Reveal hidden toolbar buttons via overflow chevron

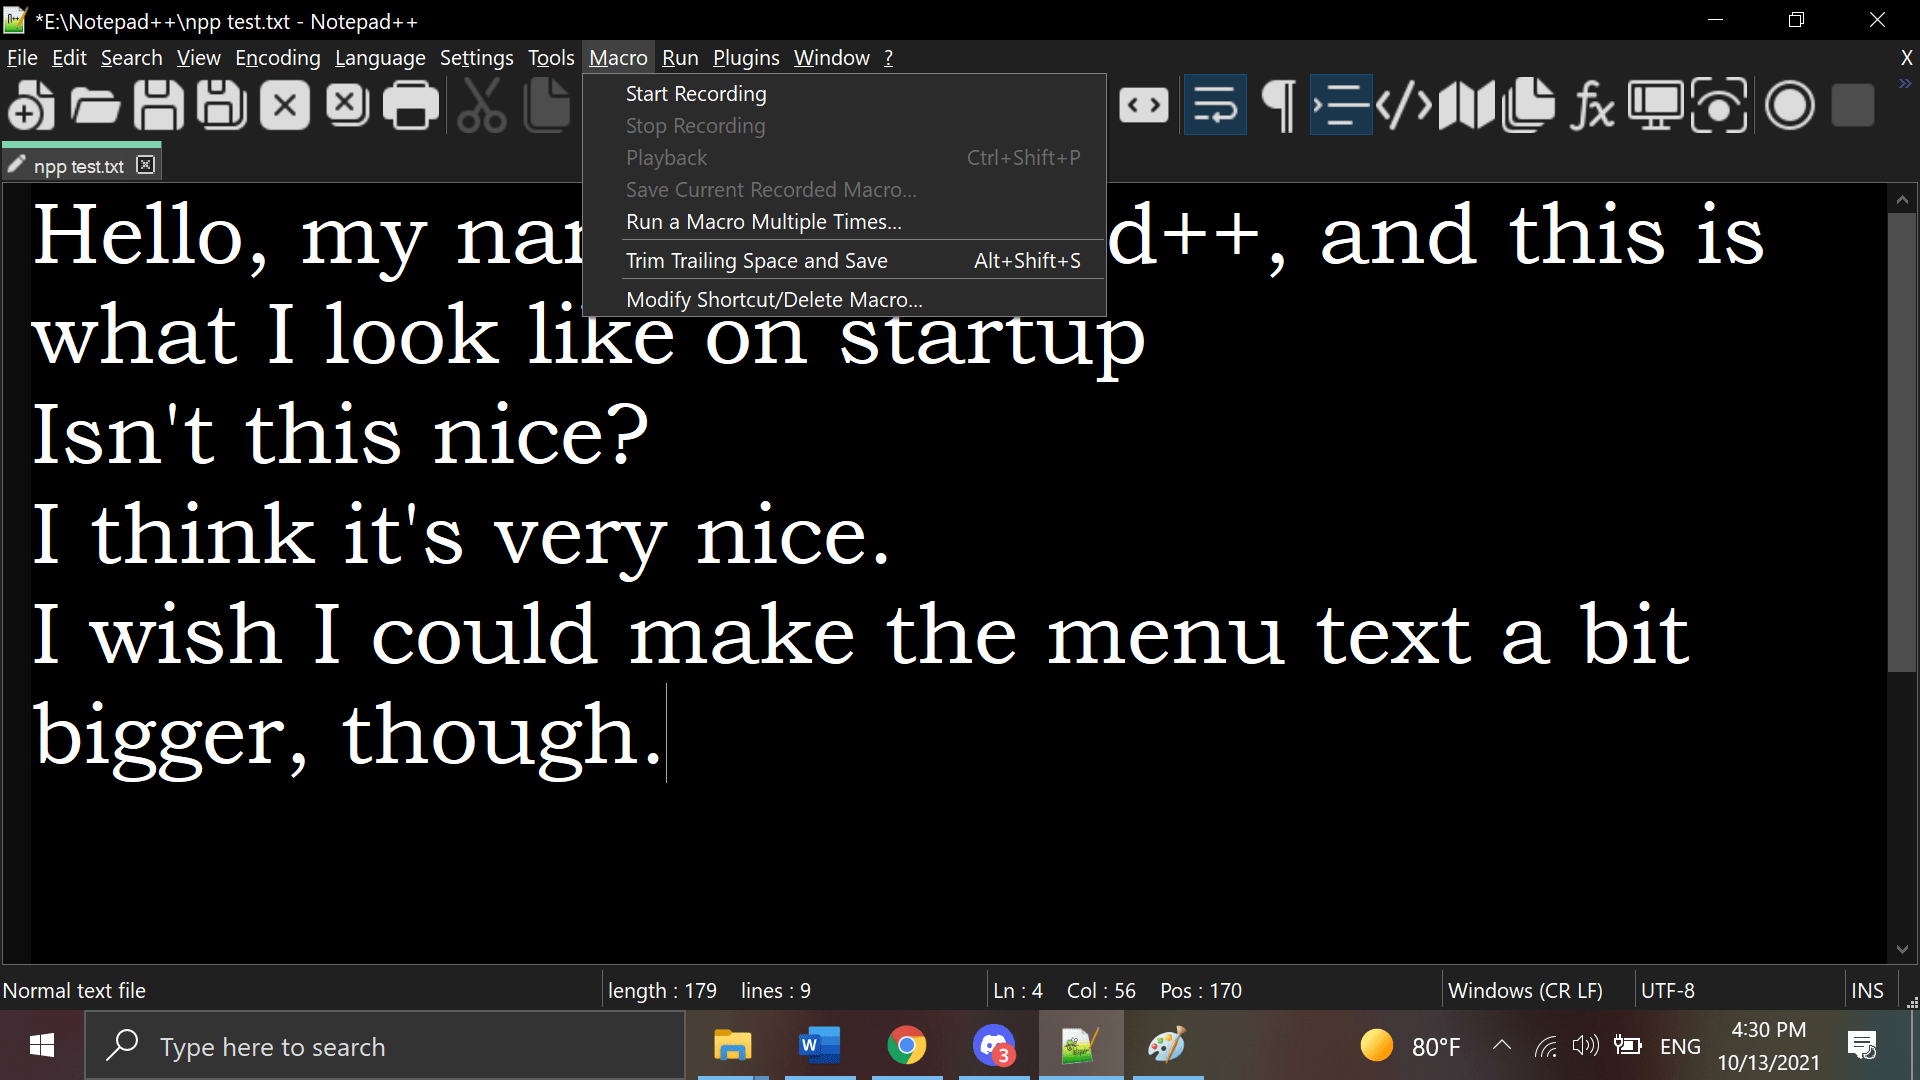coord(1903,85)
